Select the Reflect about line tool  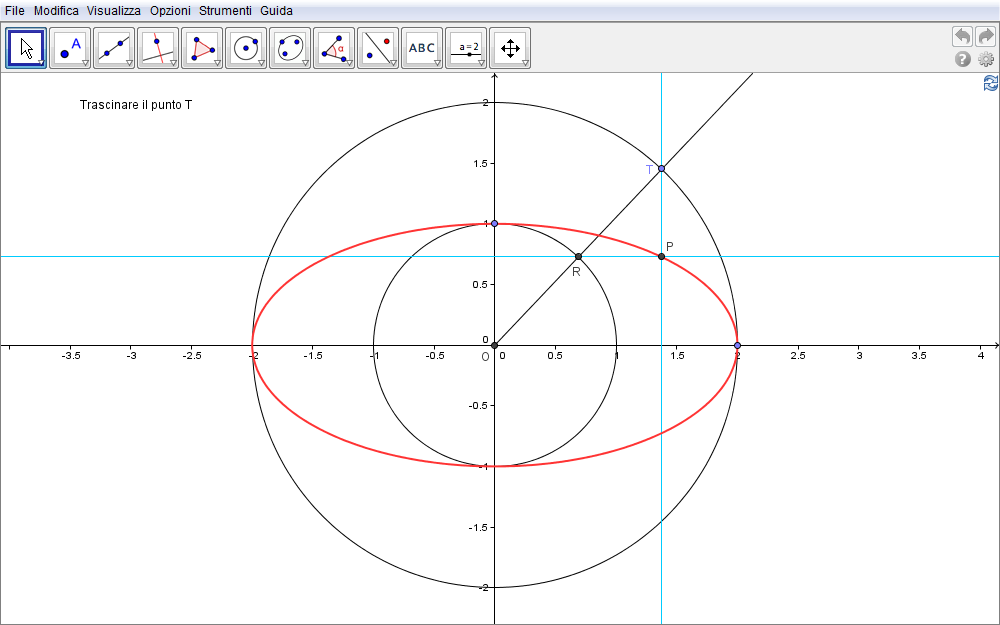point(378,47)
